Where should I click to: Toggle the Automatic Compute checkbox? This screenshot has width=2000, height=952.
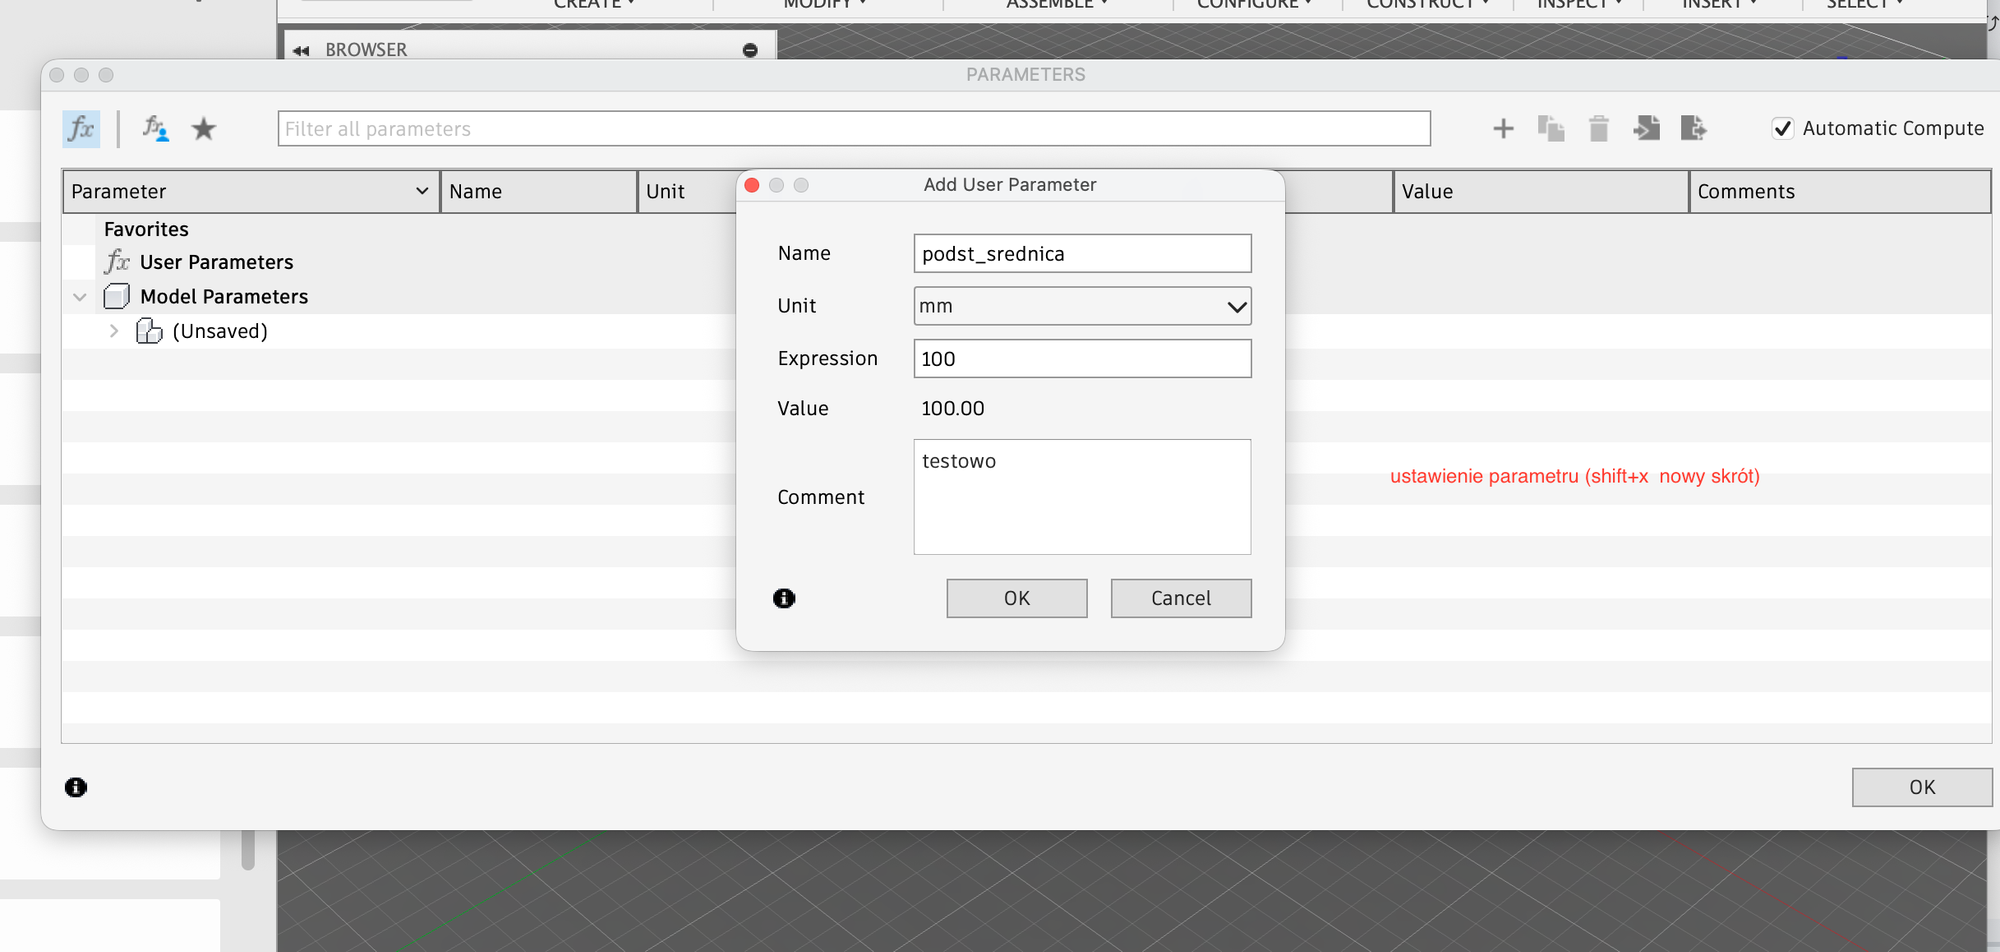click(x=1782, y=129)
